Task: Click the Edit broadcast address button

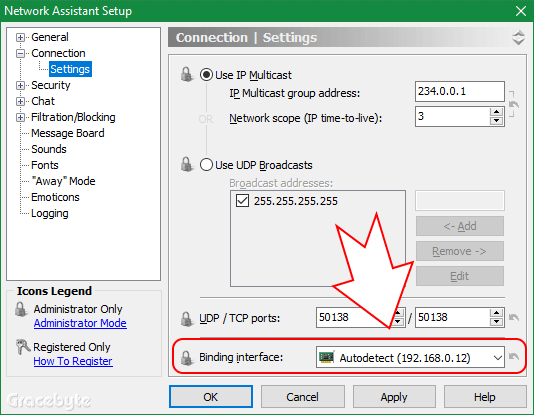Action: [x=460, y=276]
